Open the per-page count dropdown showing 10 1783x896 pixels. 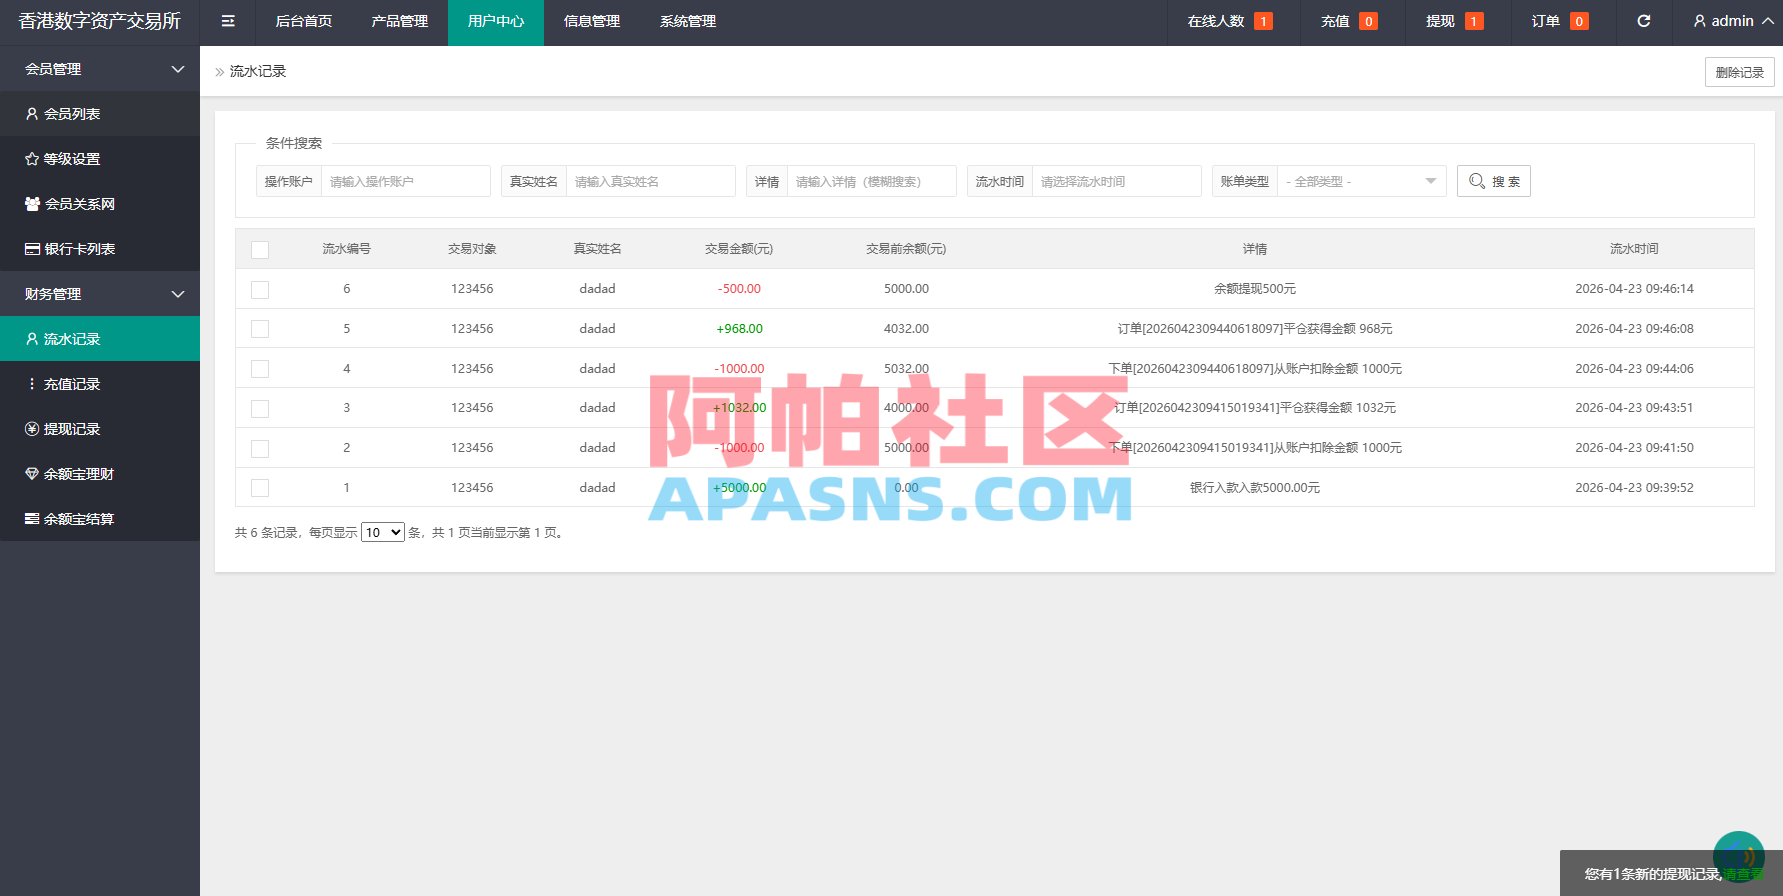[x=383, y=532]
